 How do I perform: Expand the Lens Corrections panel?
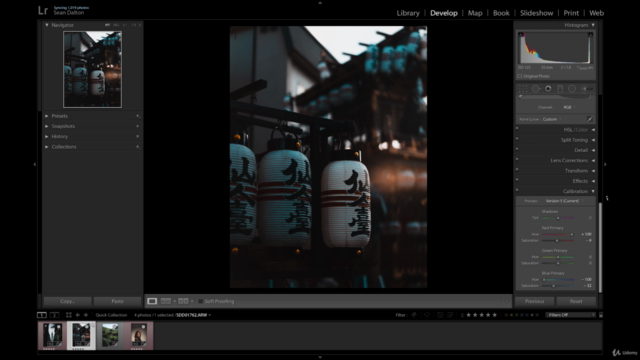click(593, 160)
